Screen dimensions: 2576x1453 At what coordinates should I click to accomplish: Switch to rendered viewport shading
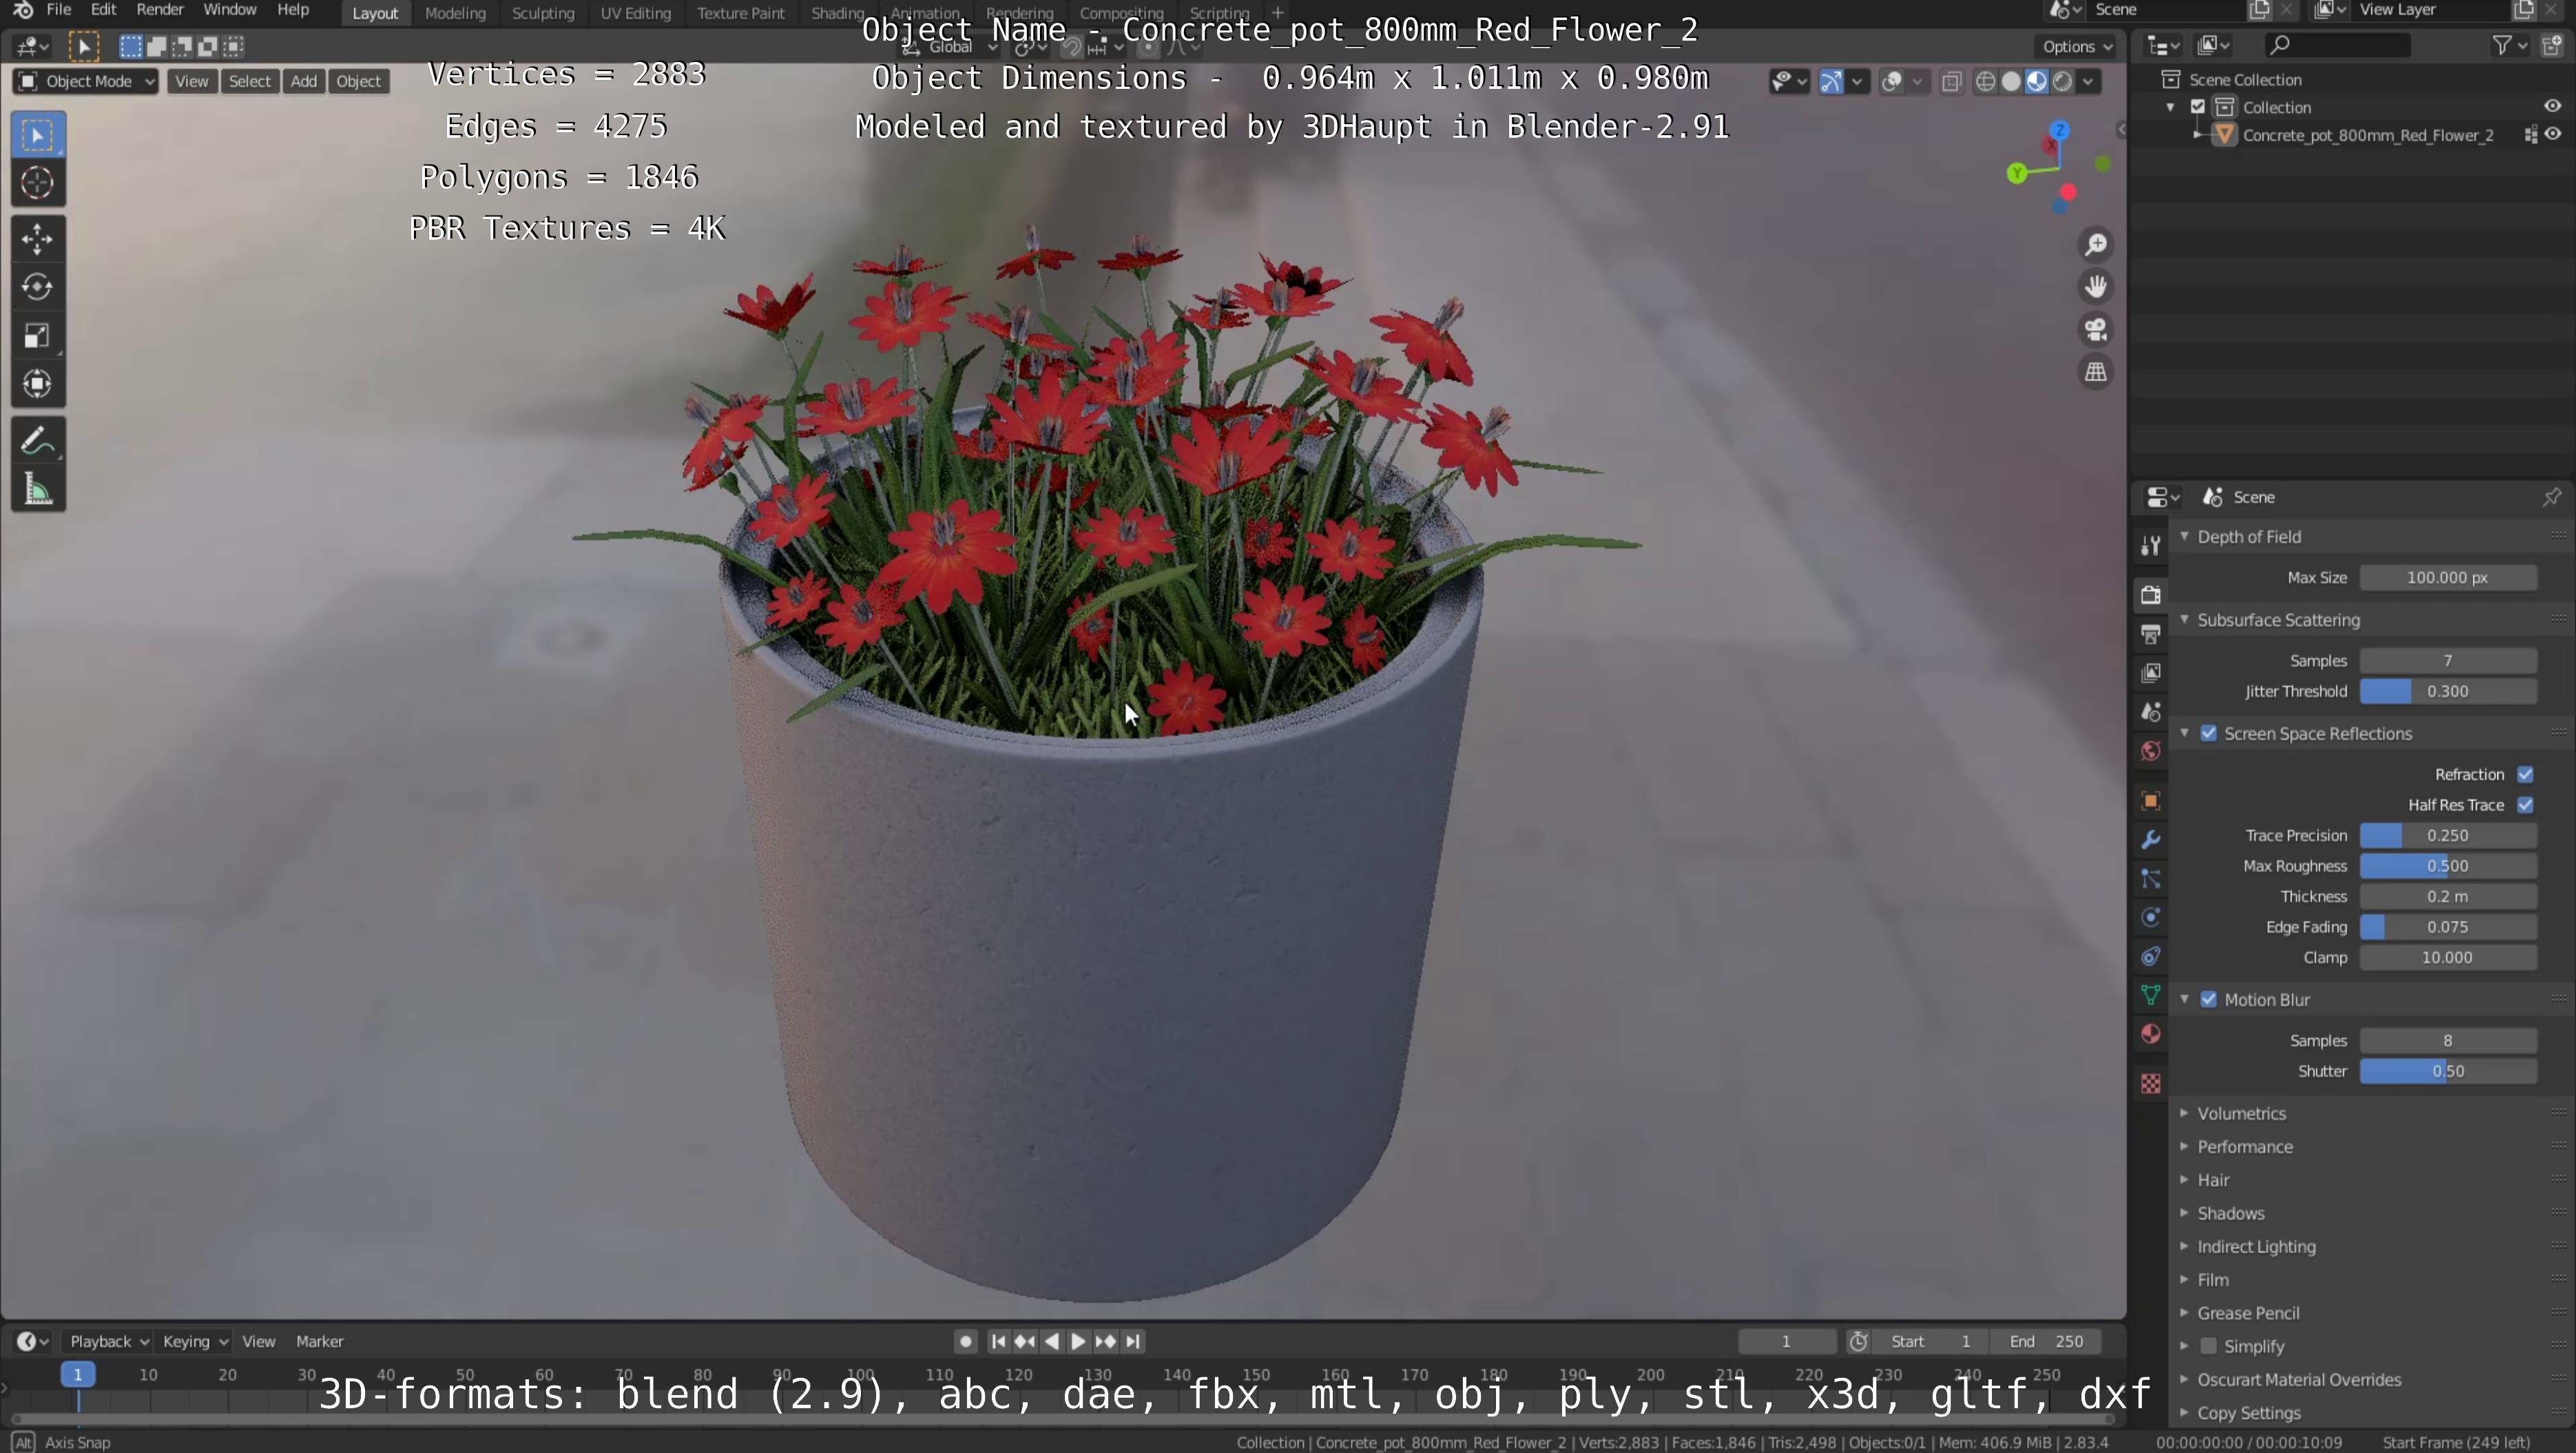pos(2063,82)
